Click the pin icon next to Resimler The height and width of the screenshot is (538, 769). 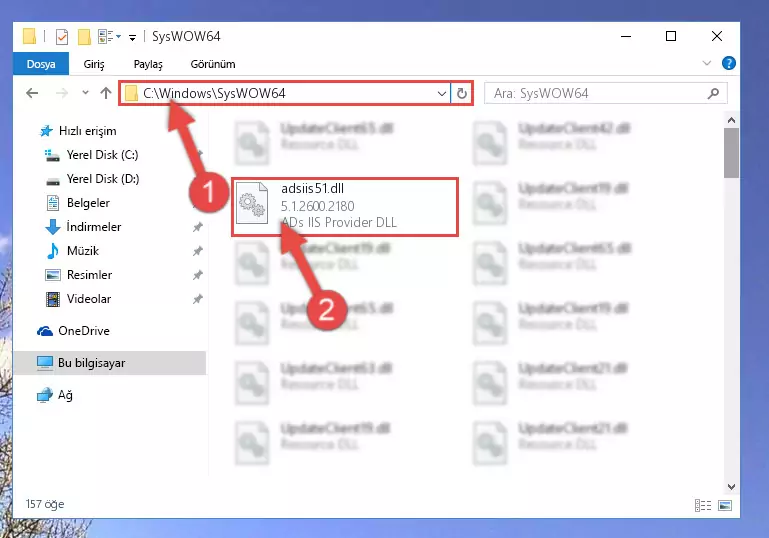(x=197, y=275)
